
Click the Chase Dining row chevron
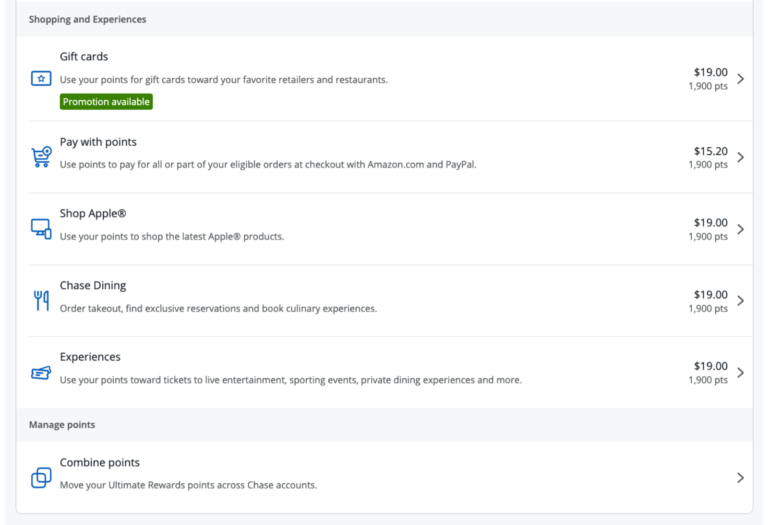click(x=741, y=301)
